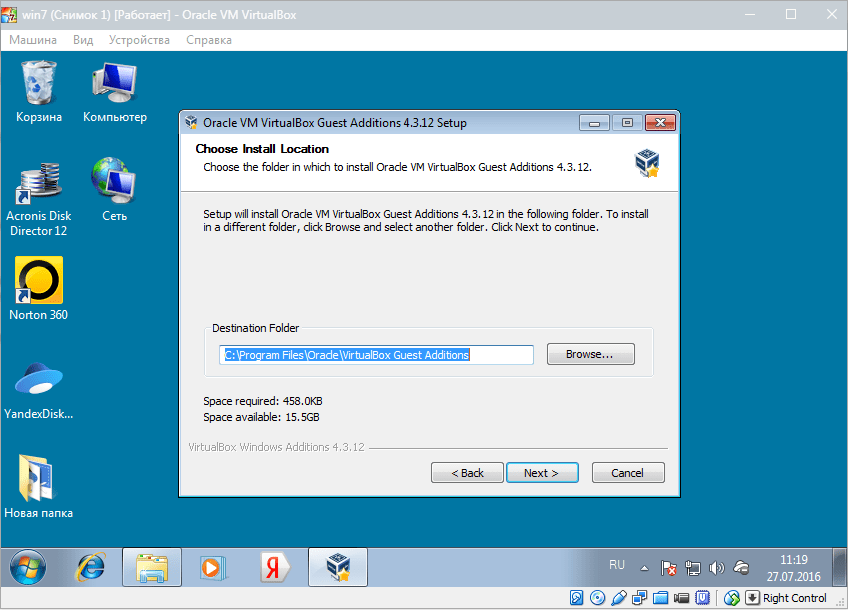Launch Yandex browser from taskbar

(275, 567)
